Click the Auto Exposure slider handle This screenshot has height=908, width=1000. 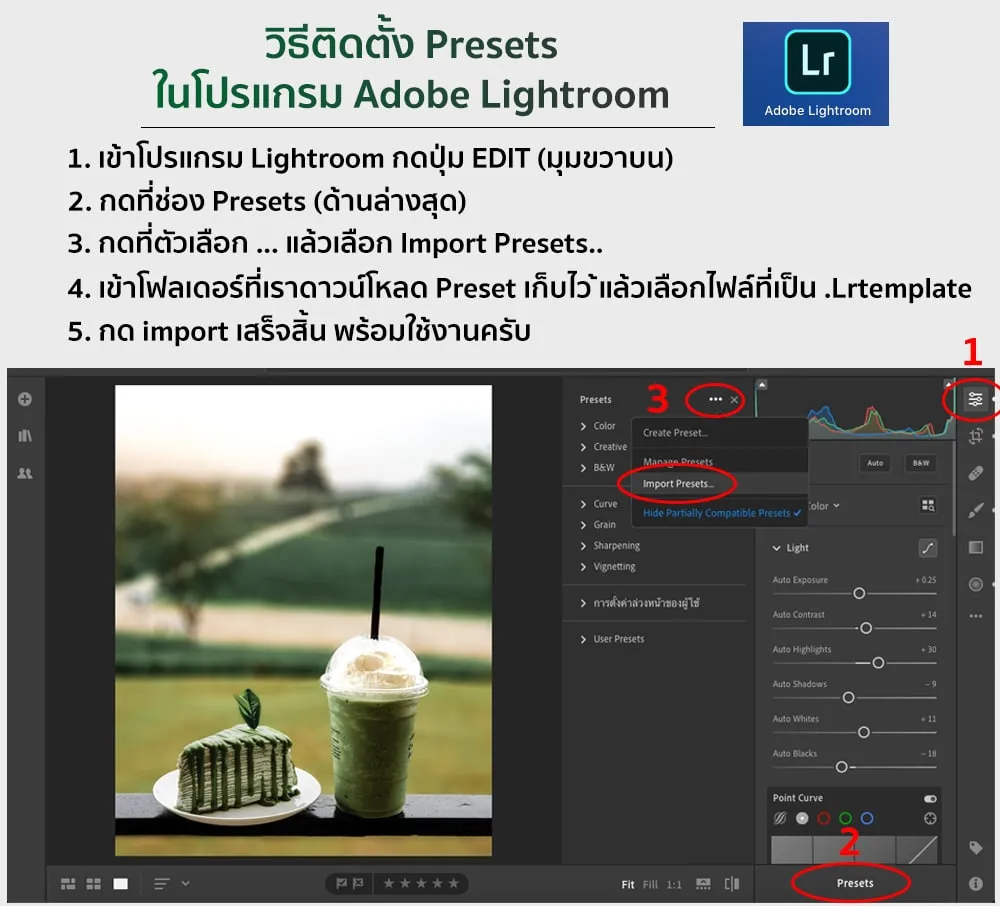click(x=858, y=593)
